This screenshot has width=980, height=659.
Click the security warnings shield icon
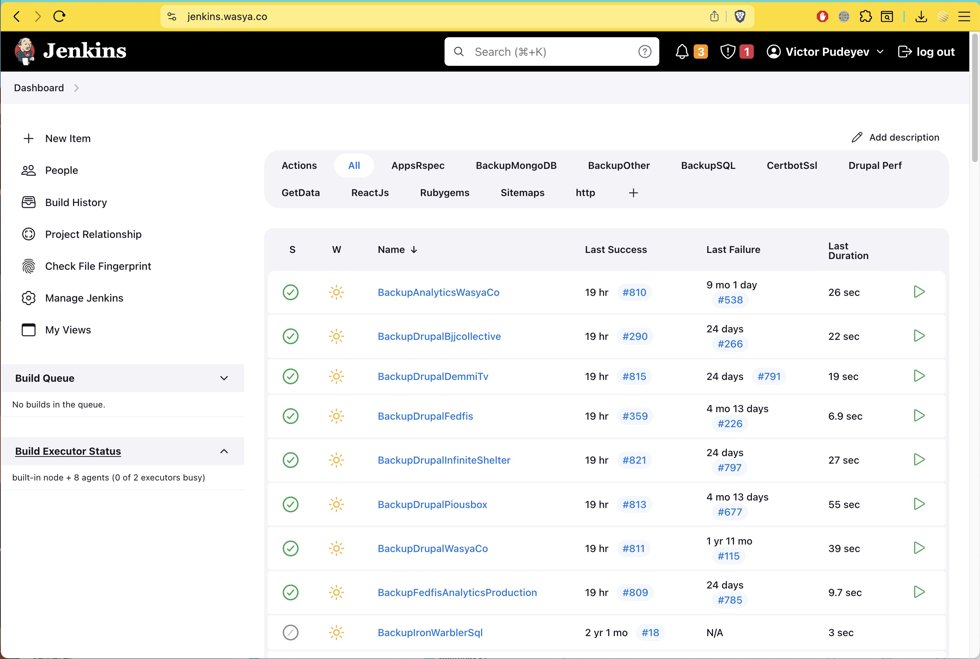pyautogui.click(x=729, y=51)
